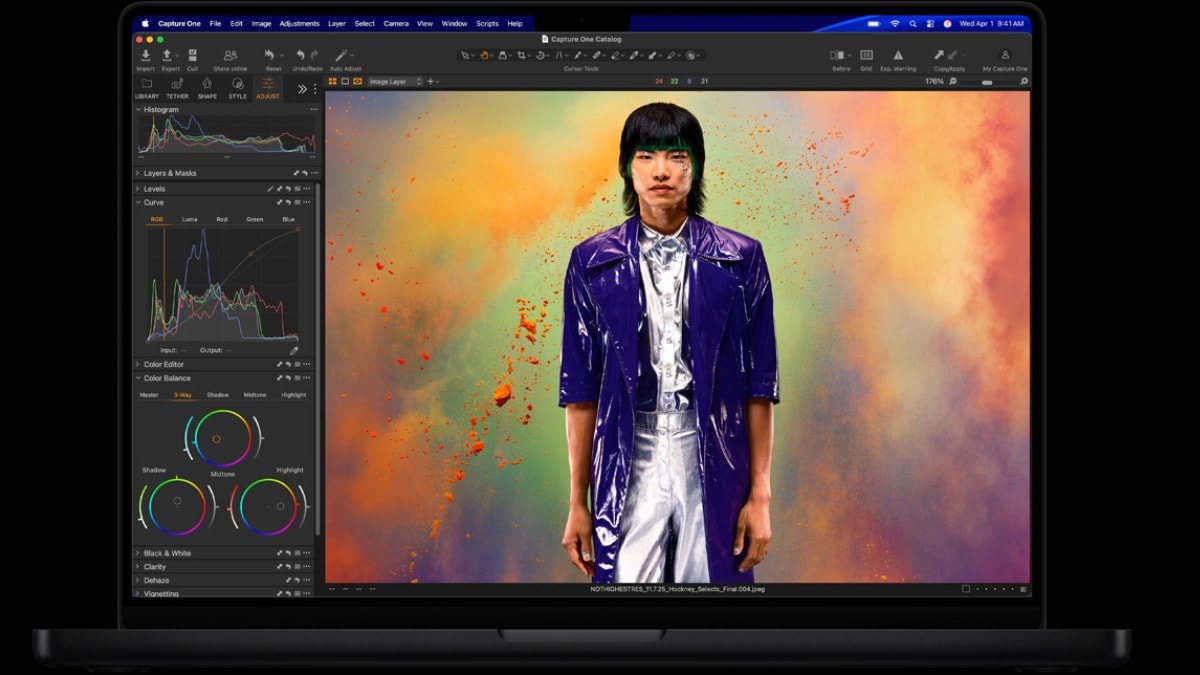Select the orange Pan hand tool
The width and height of the screenshot is (1200, 675).
pyautogui.click(x=485, y=55)
